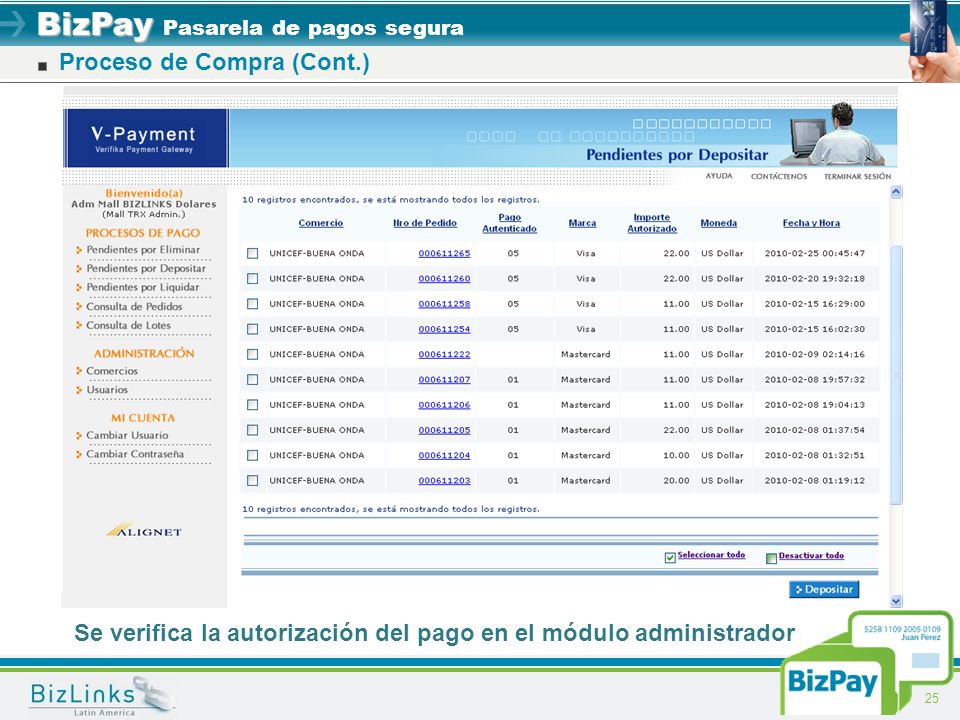Open order number 000611265 link
This screenshot has width=960, height=720.
coord(444,253)
